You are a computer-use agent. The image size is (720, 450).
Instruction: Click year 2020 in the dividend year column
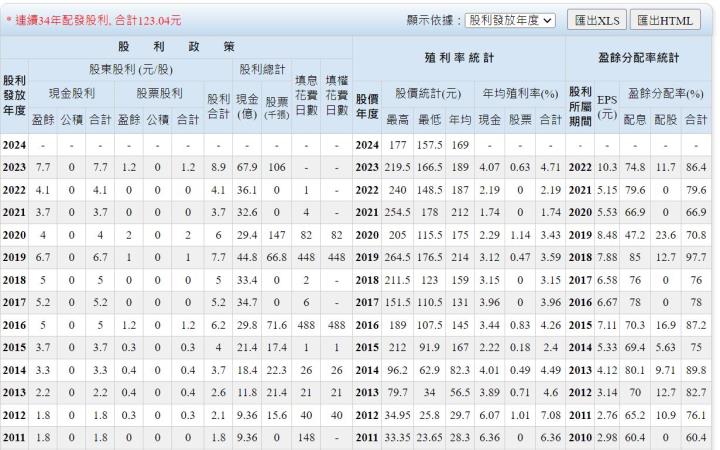pyautogui.click(x=14, y=235)
